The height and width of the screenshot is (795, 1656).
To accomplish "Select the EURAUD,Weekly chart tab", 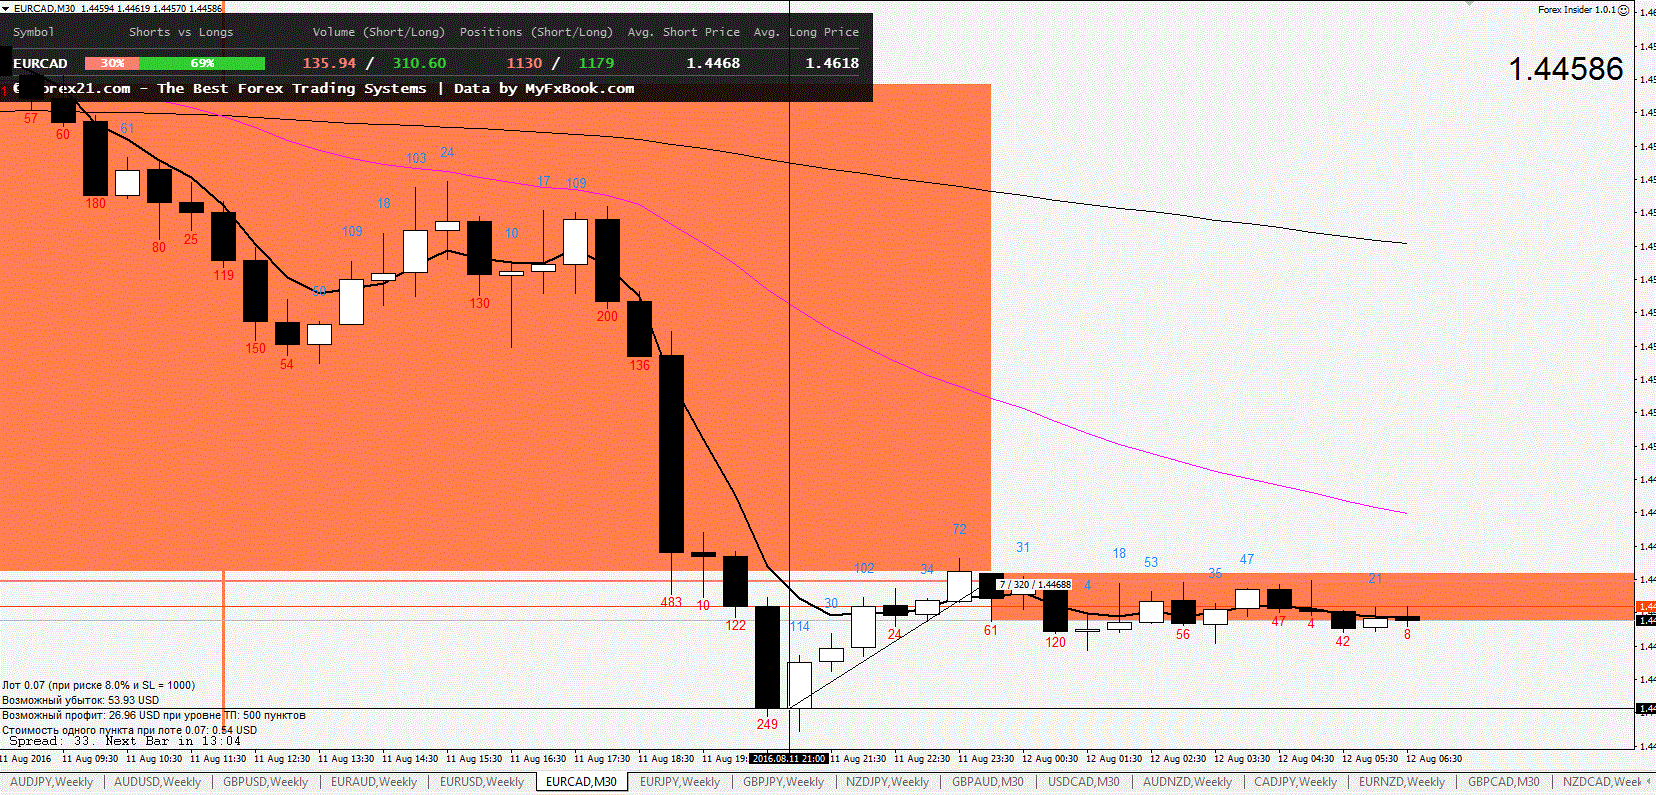I will tap(373, 782).
